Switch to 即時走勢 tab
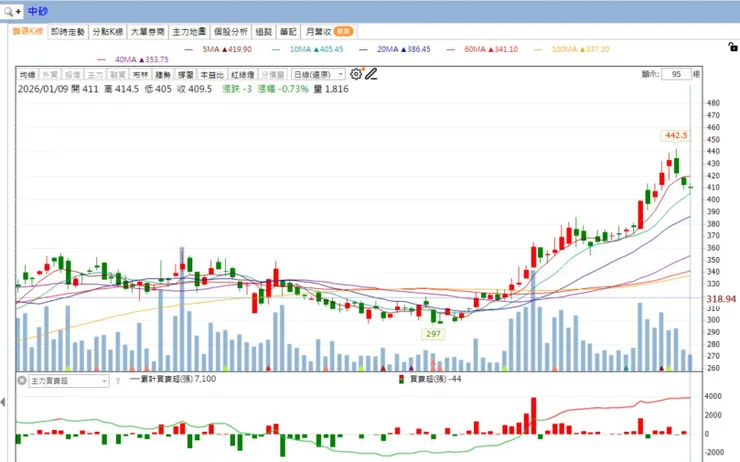Viewport: 740px width, 462px height. [x=68, y=32]
